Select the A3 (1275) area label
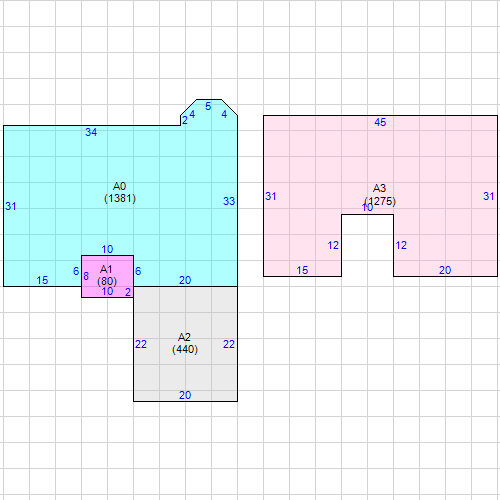The height and width of the screenshot is (500, 500). click(x=380, y=195)
